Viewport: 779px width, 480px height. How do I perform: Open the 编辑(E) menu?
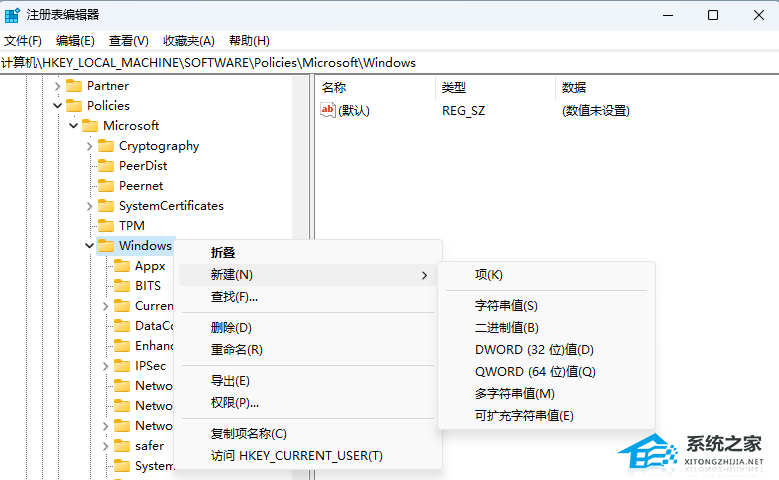click(75, 41)
